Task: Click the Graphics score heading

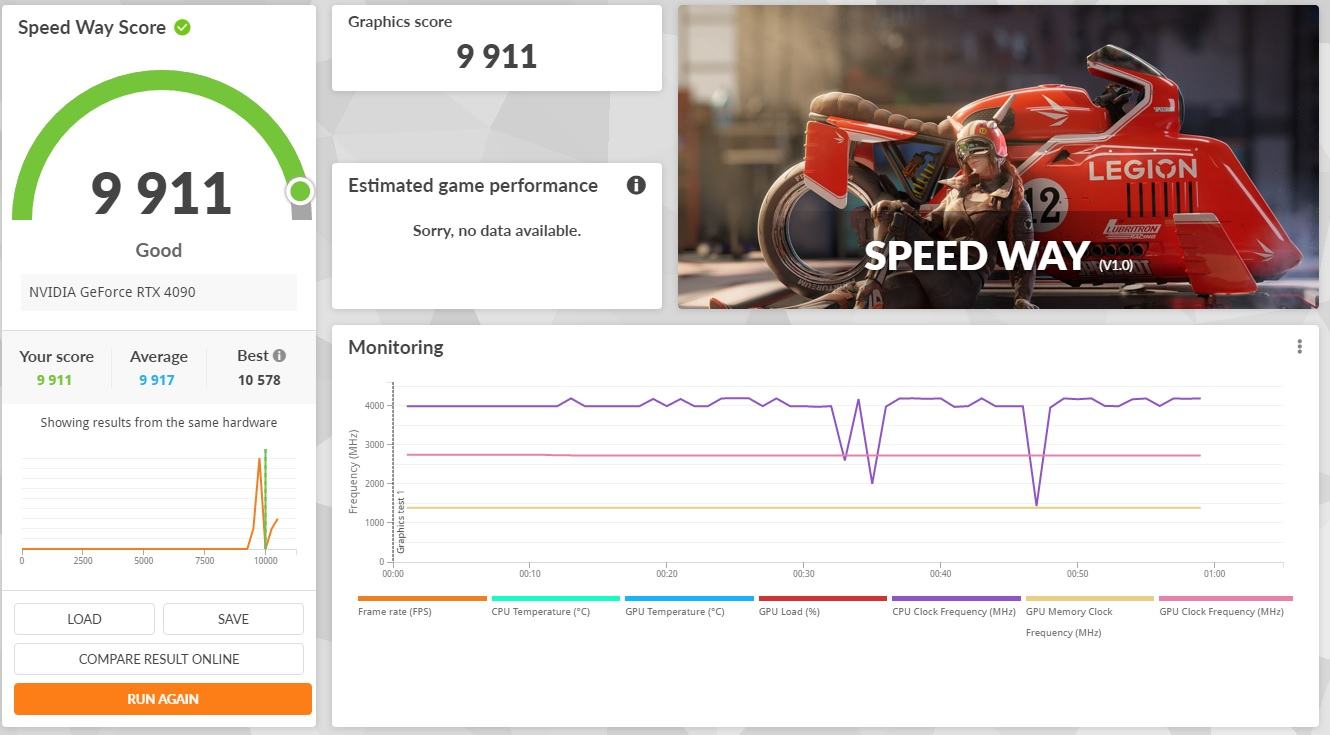Action: click(x=400, y=21)
